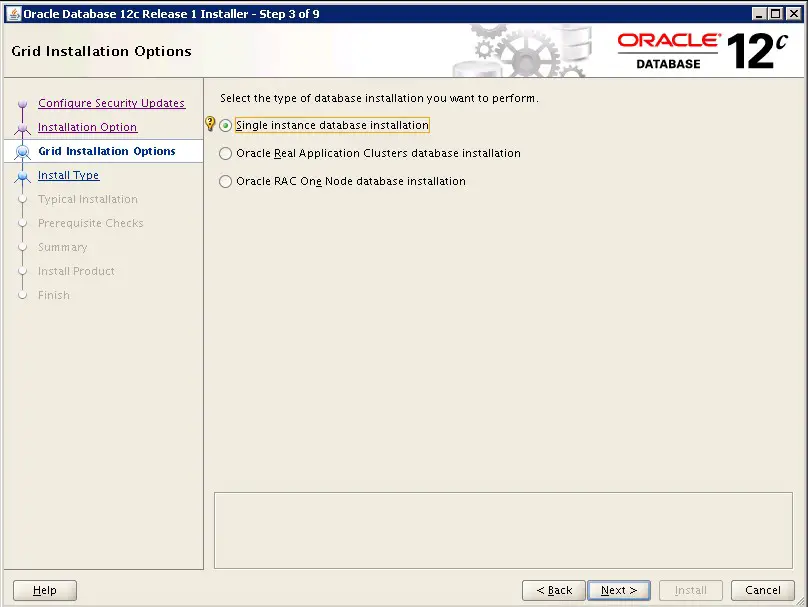Screen dimensions: 808x607
Task: Minimize the installer window
Action: (x=758, y=14)
